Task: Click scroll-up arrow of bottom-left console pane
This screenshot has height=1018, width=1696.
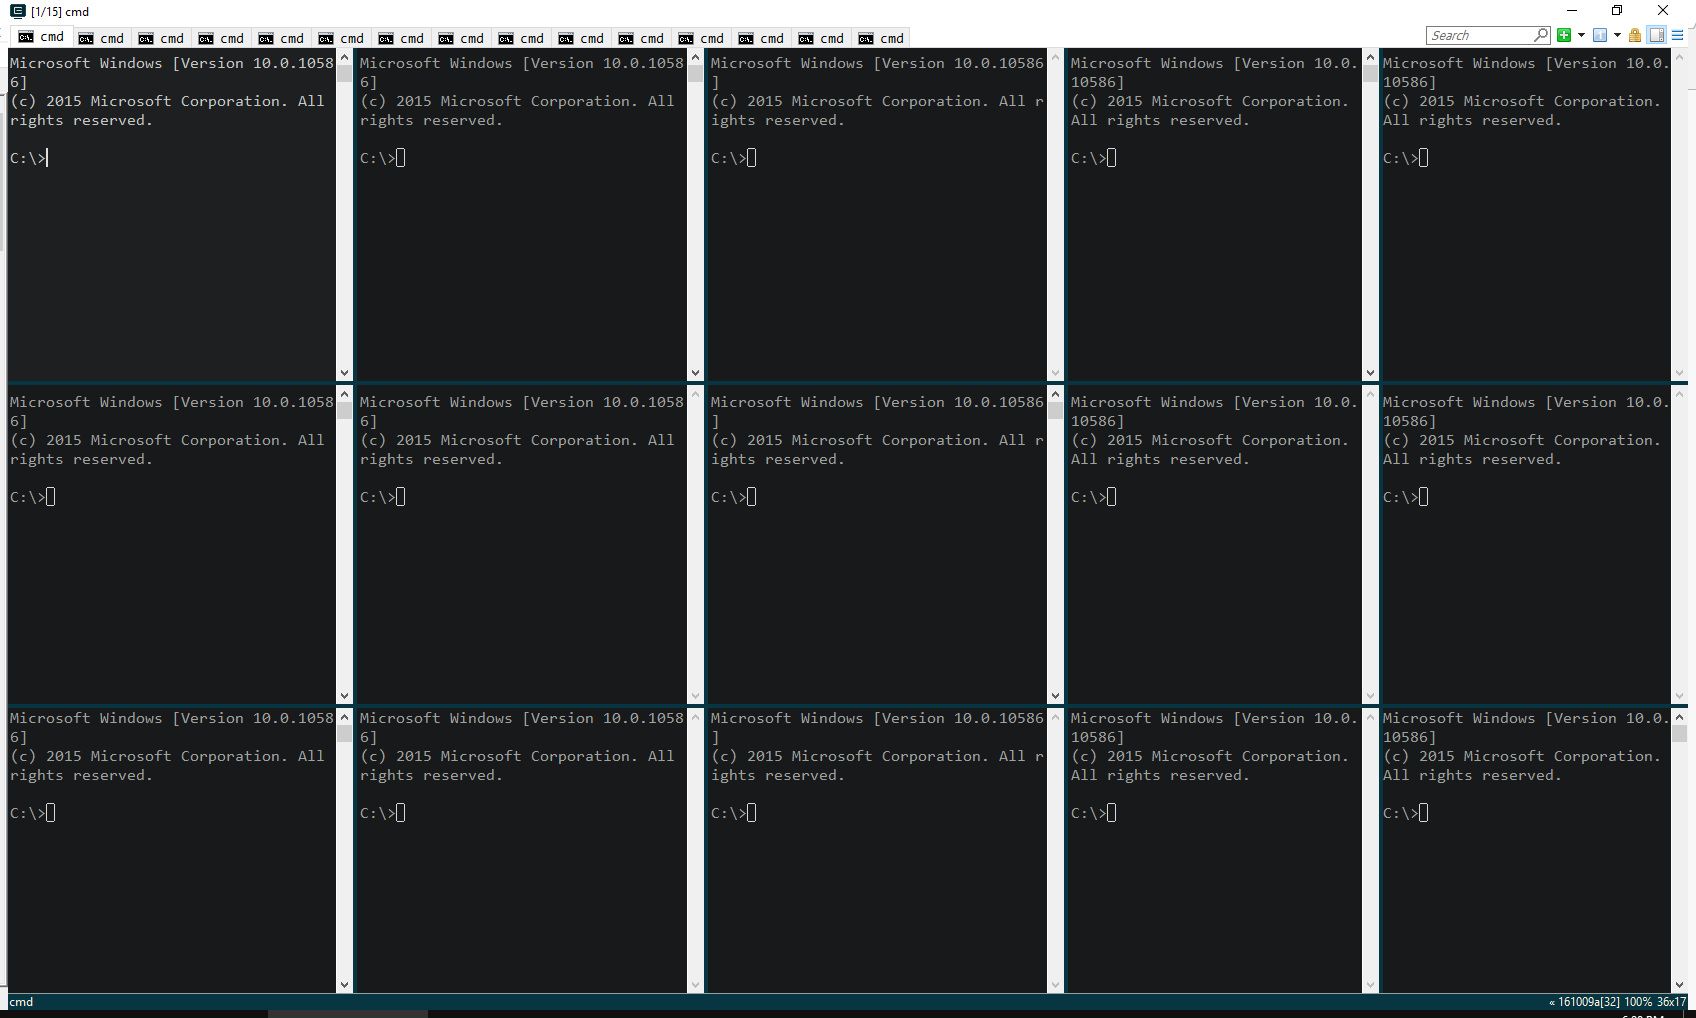Action: pyautogui.click(x=344, y=717)
